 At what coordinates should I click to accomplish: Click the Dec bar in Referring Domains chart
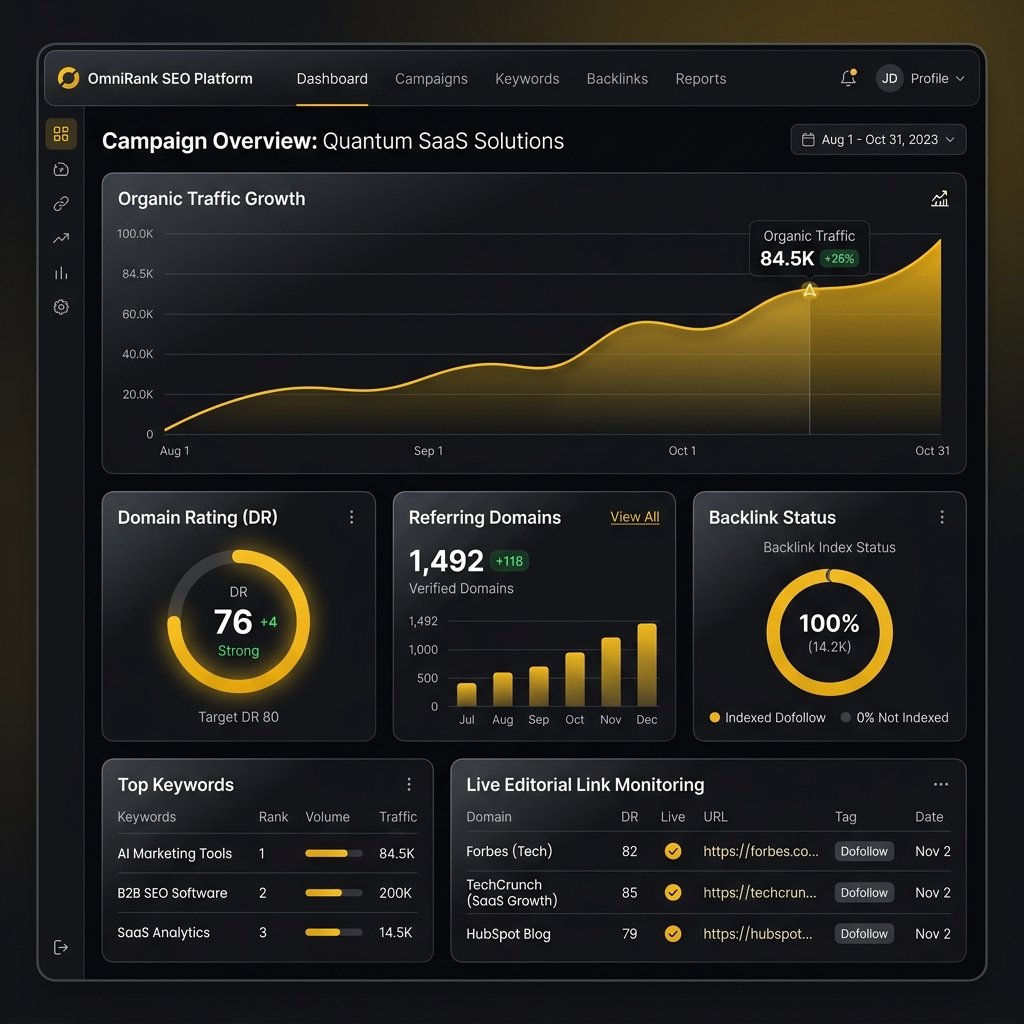click(647, 665)
